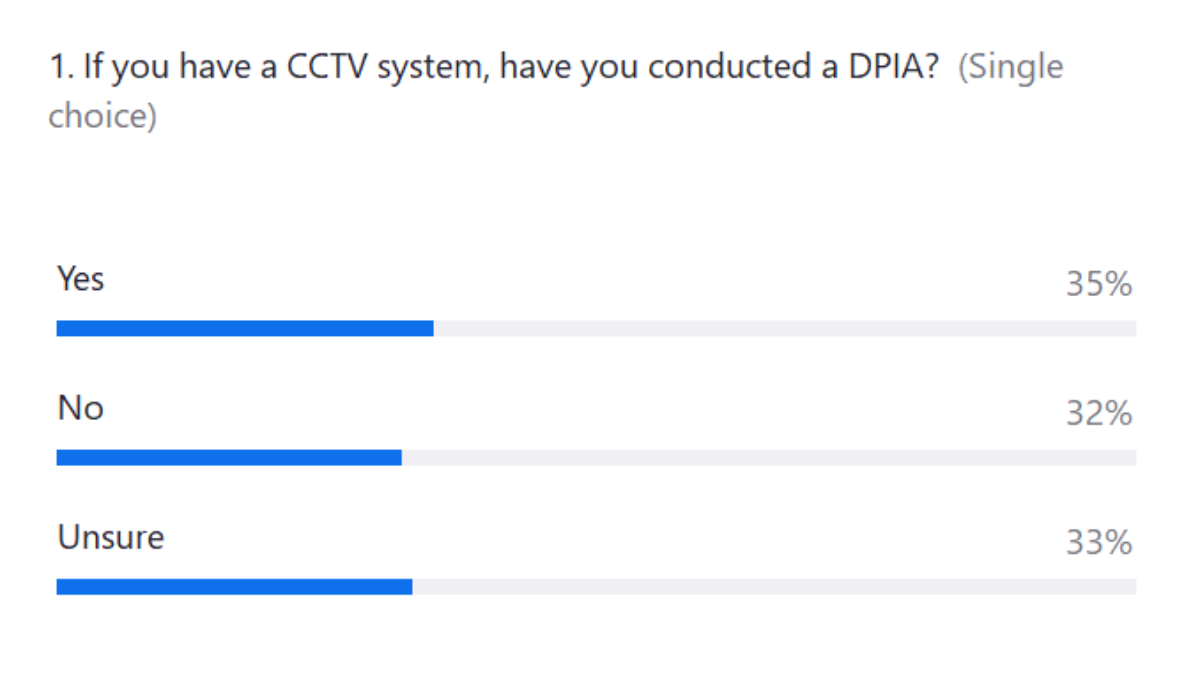Click the blue filled part of No bar
Screen dimensions: 1200x690
[228, 457]
